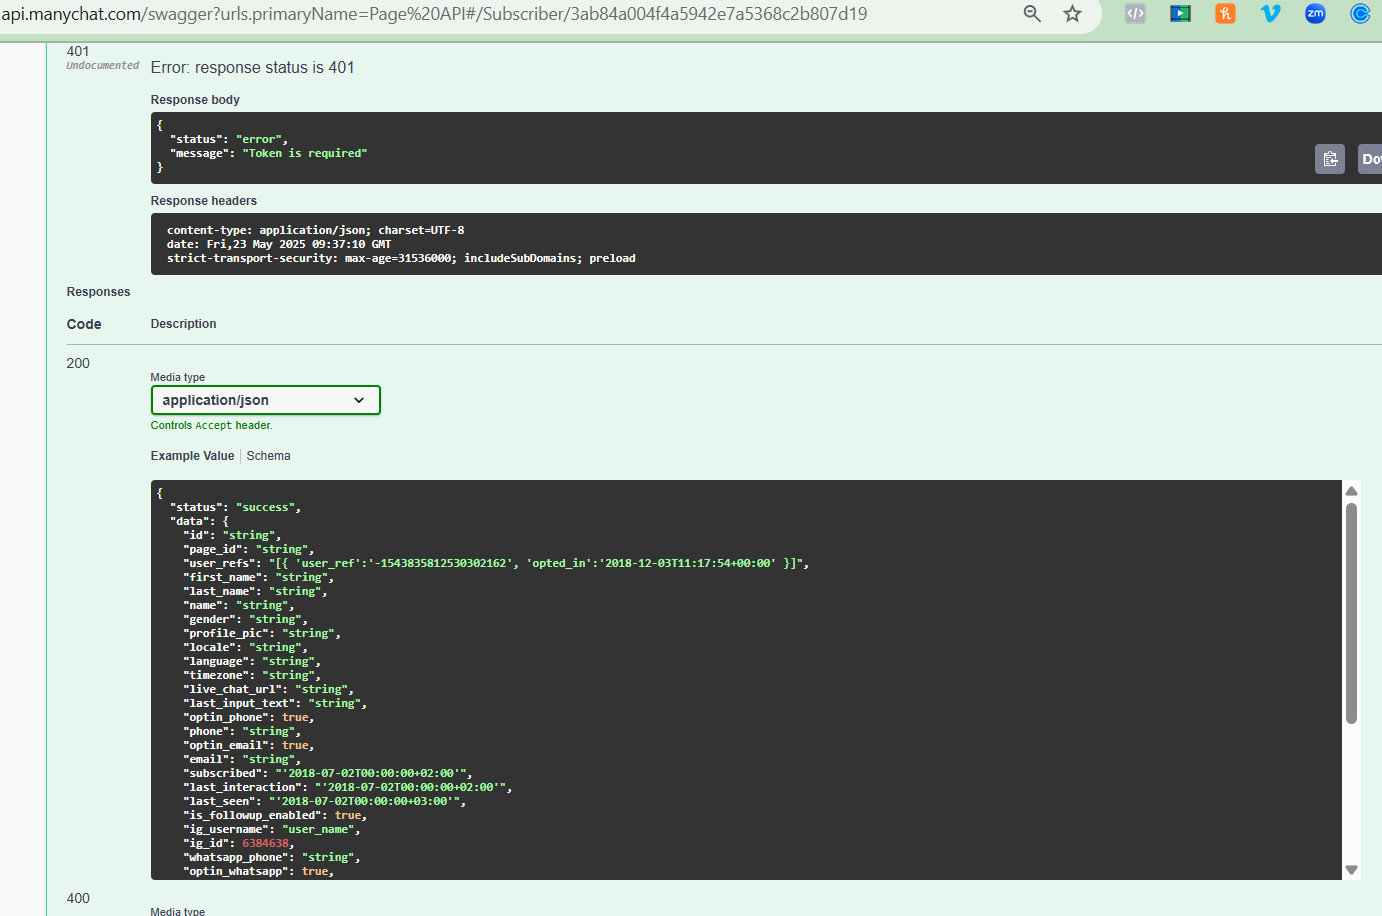Select the Example Value tab
This screenshot has height=916, width=1382.
pyautogui.click(x=192, y=456)
